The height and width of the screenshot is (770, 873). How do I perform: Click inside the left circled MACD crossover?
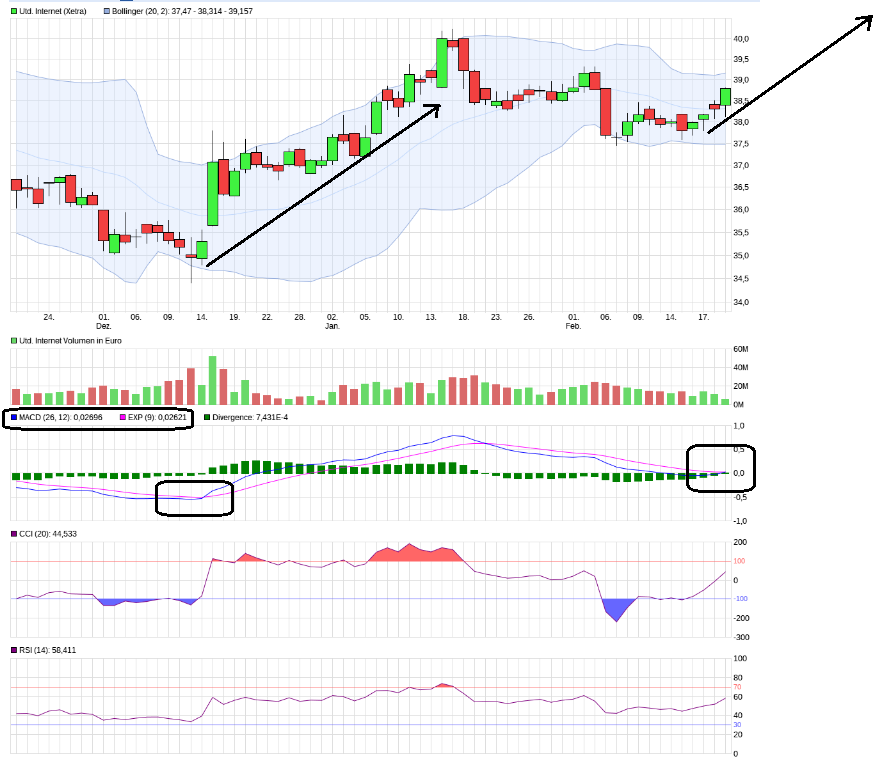[194, 497]
